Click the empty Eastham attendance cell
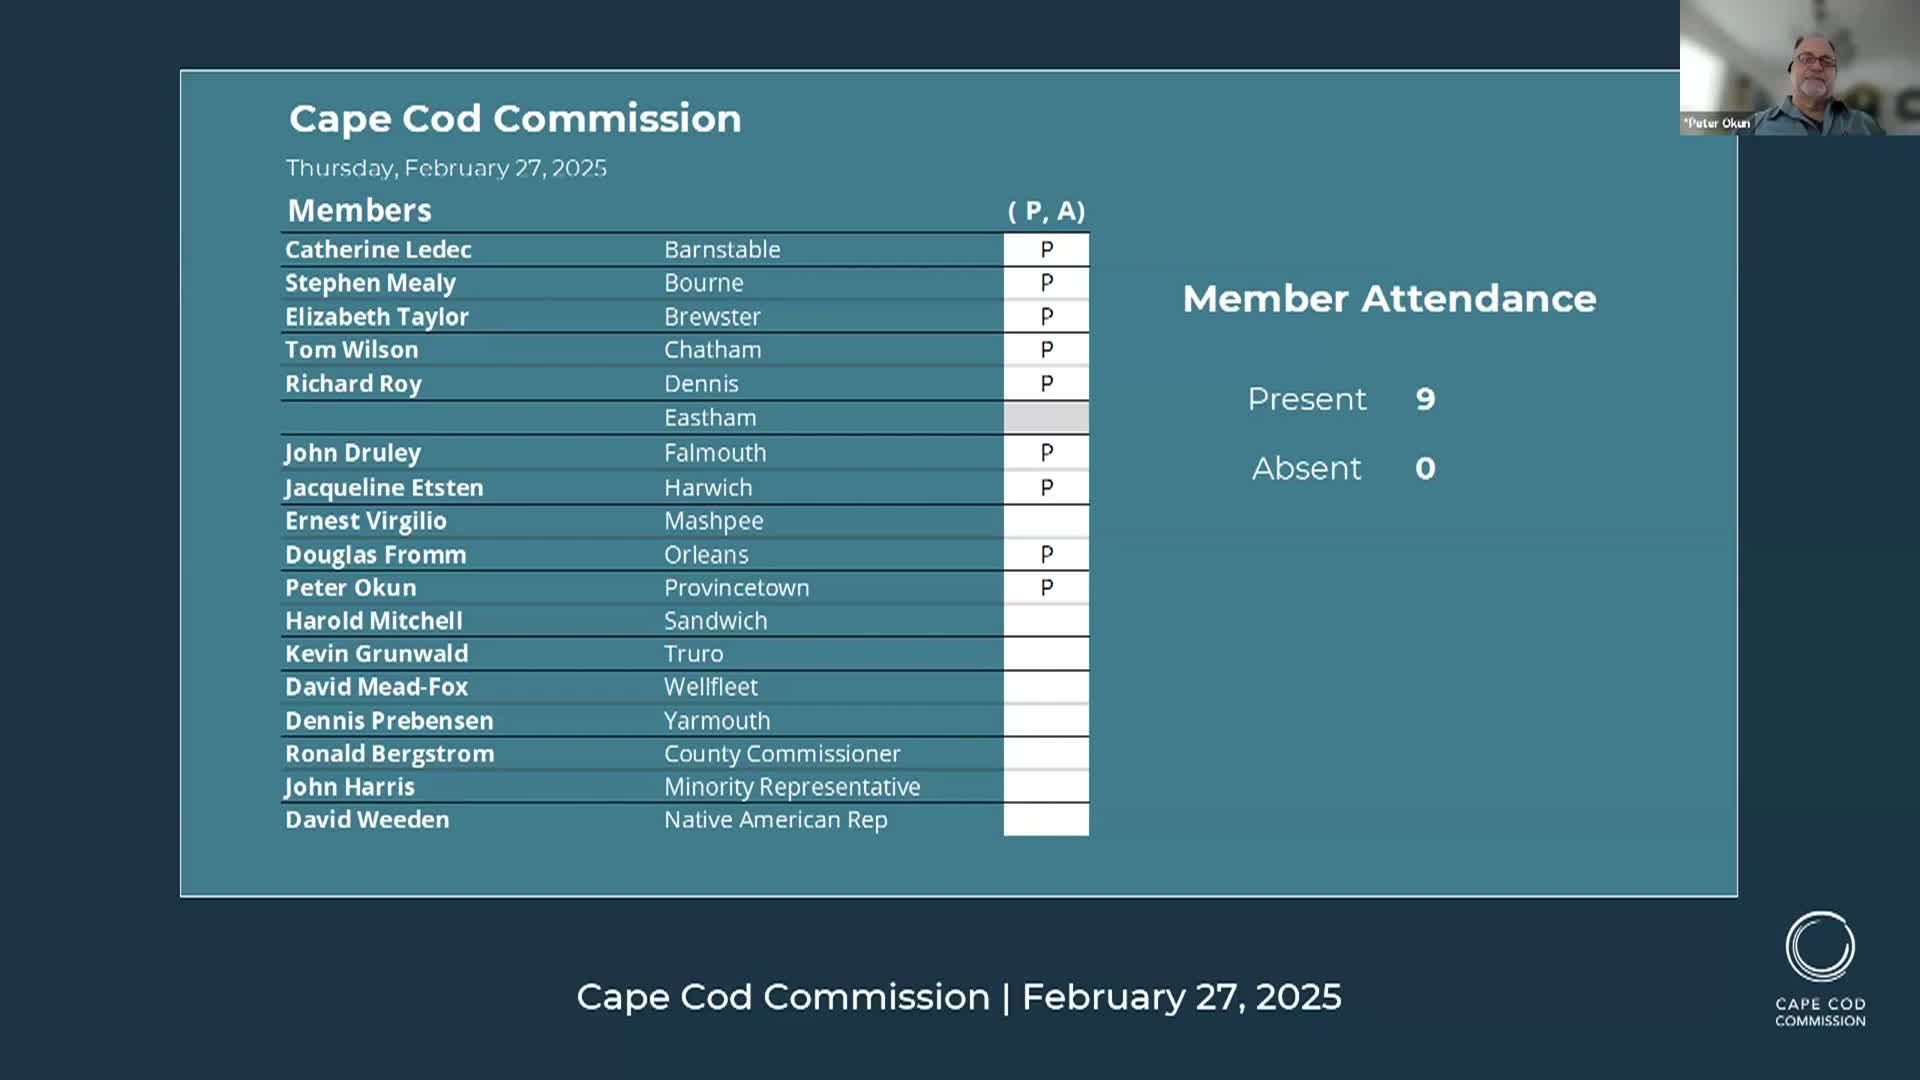The image size is (1920, 1080). pyautogui.click(x=1046, y=418)
